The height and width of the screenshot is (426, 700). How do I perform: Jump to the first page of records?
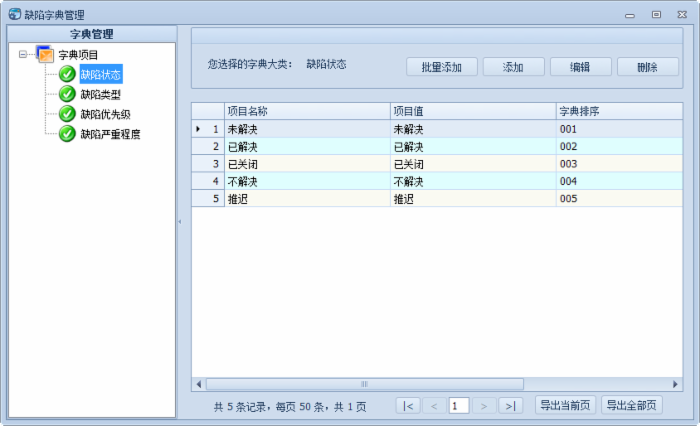click(x=408, y=405)
